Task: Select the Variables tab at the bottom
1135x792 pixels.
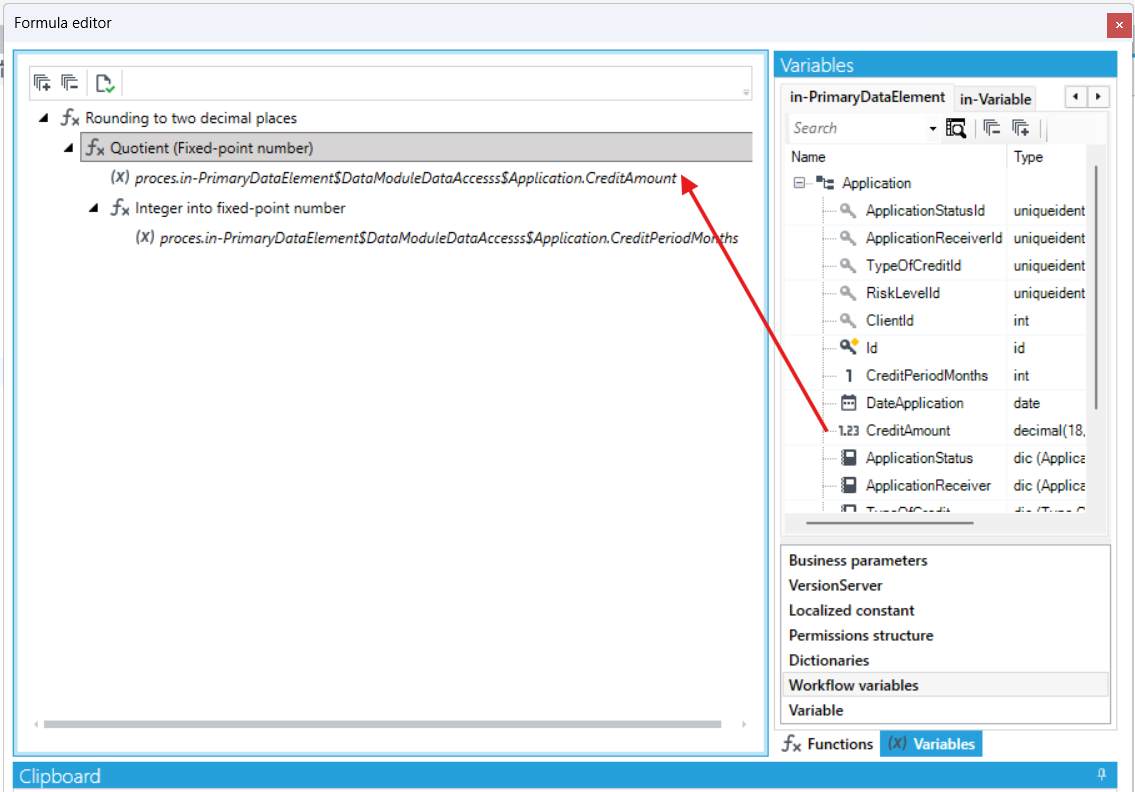Action: tap(931, 743)
